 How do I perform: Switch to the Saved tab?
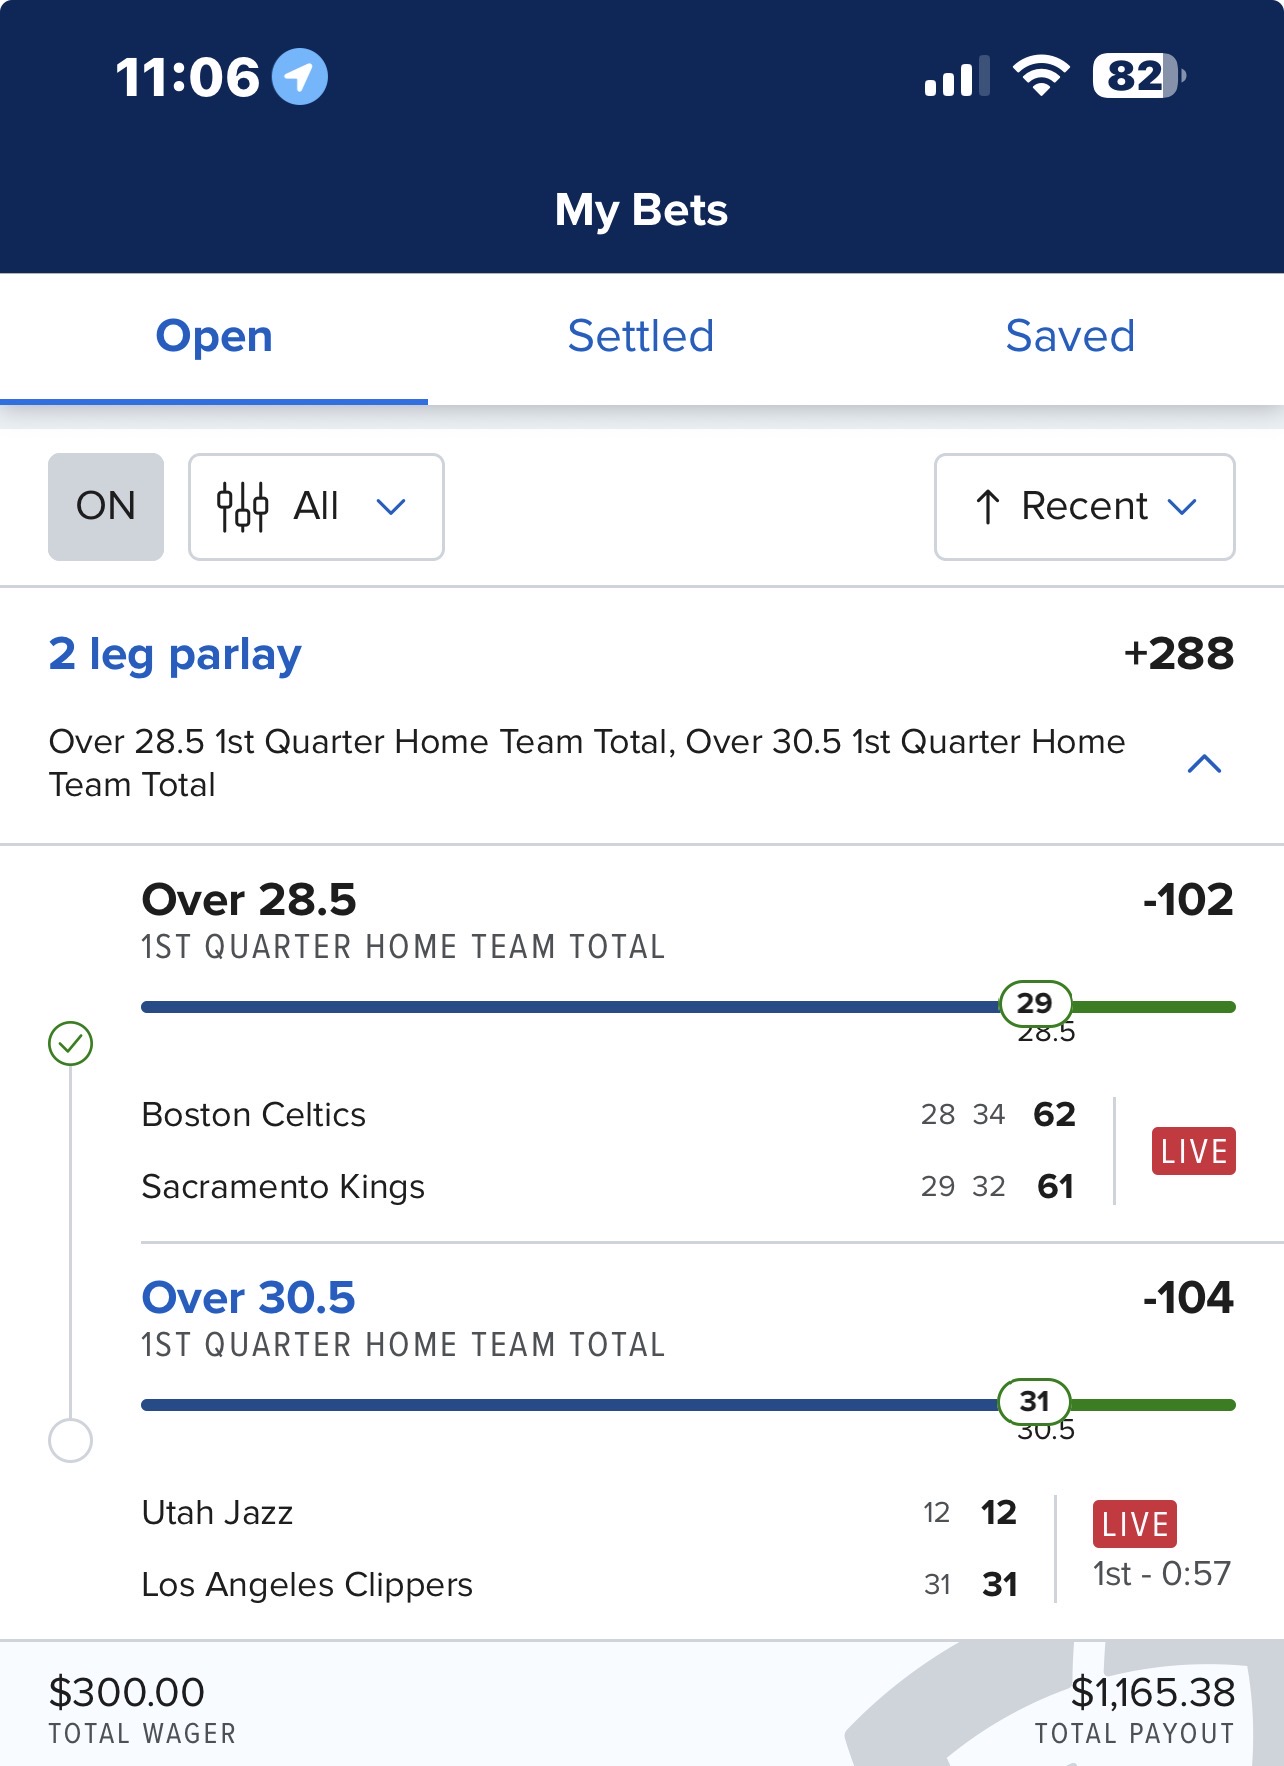point(1070,336)
